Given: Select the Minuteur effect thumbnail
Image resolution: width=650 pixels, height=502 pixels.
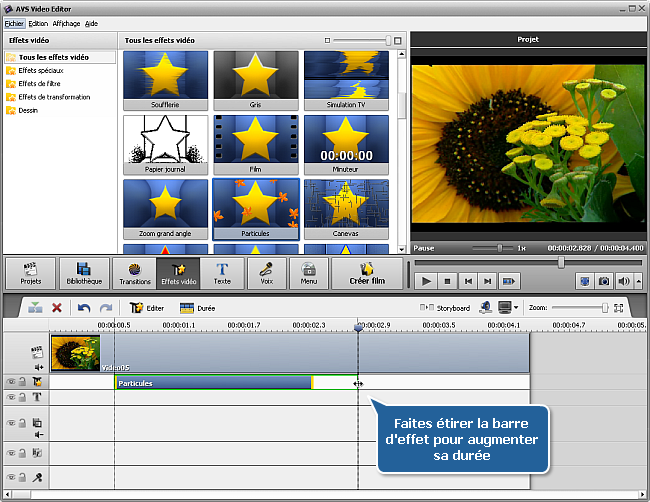Looking at the screenshot, I should 346,140.
